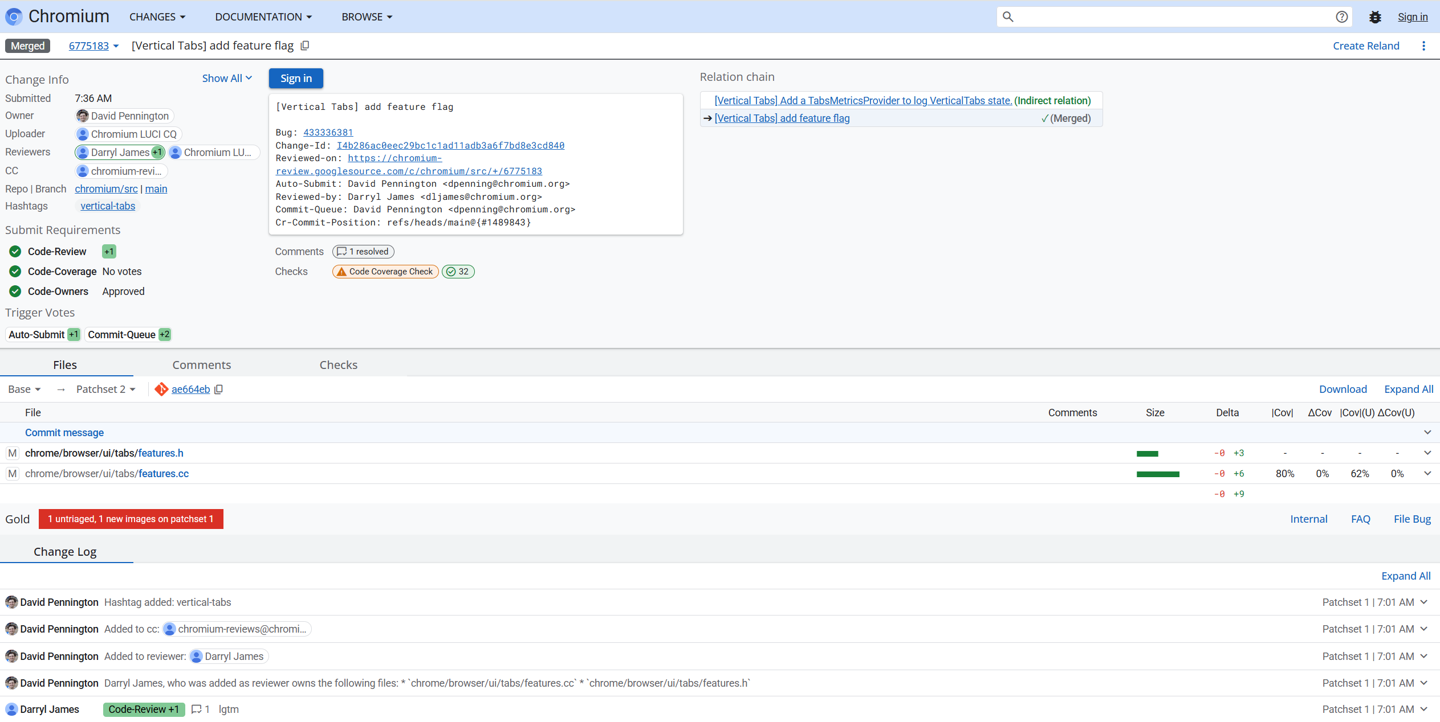Click the blue Sign in button

(296, 78)
